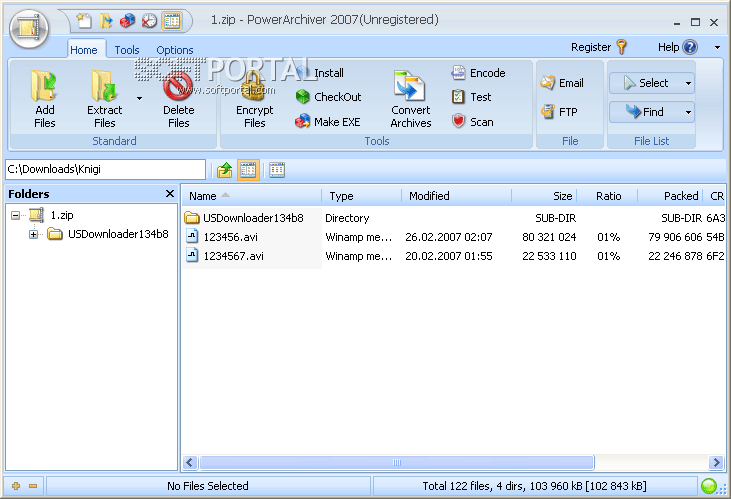Viewport: 731px width, 499px height.
Task: Open the ribbon options dropdown arrow at top right
Action: (x=717, y=48)
